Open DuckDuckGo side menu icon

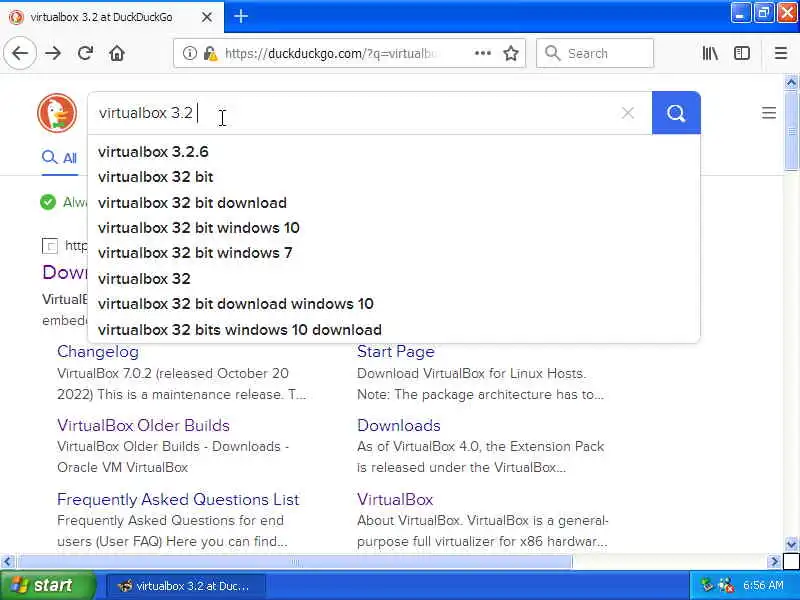[x=769, y=113]
